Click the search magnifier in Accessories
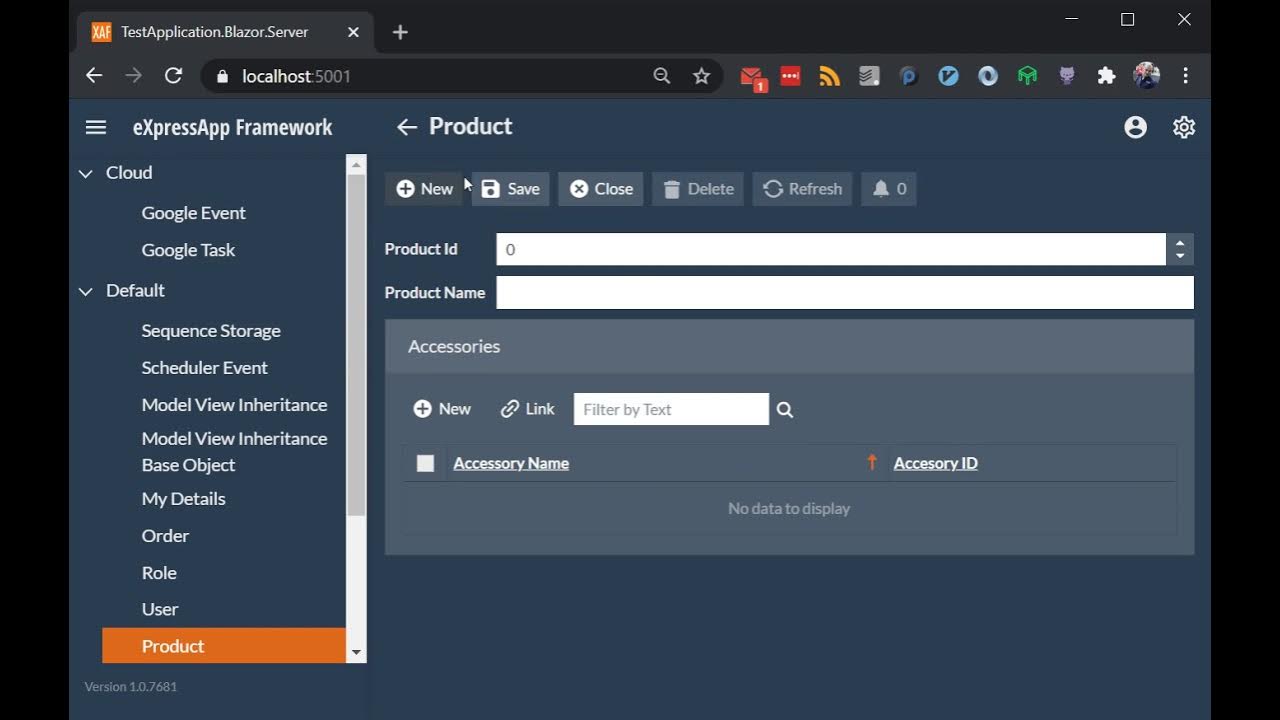The height and width of the screenshot is (720, 1280). 785,409
